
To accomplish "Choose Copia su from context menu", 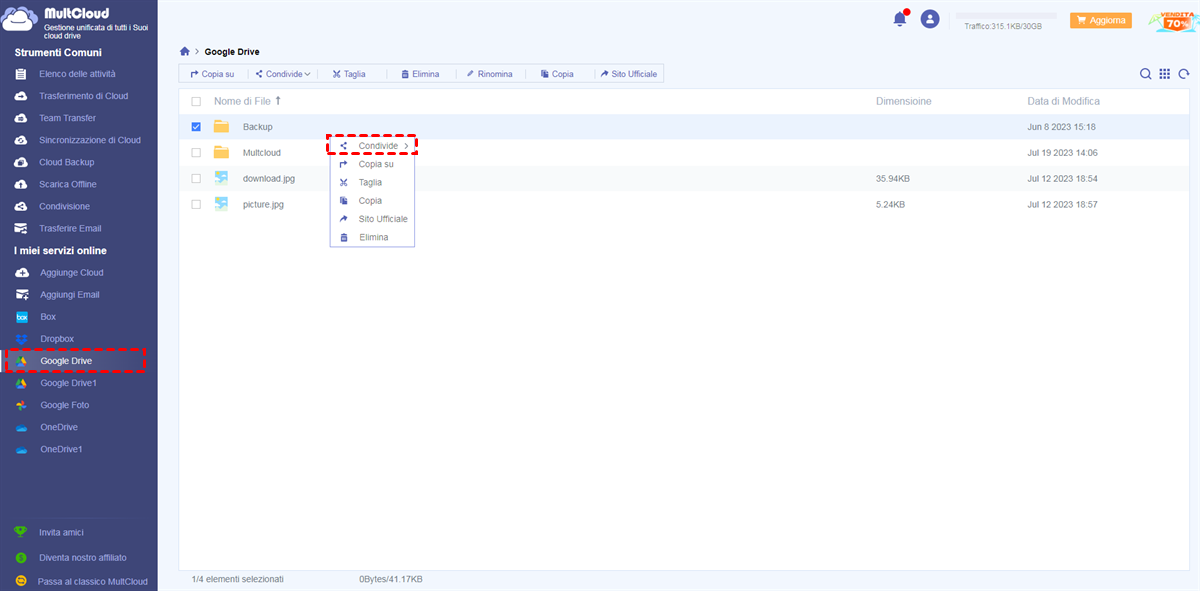I will pyautogui.click(x=372, y=164).
